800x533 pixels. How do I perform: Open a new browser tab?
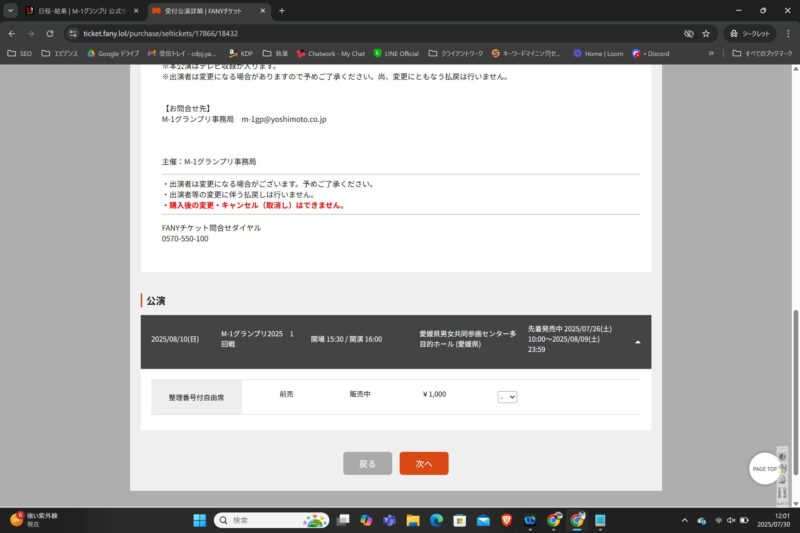coord(282,11)
